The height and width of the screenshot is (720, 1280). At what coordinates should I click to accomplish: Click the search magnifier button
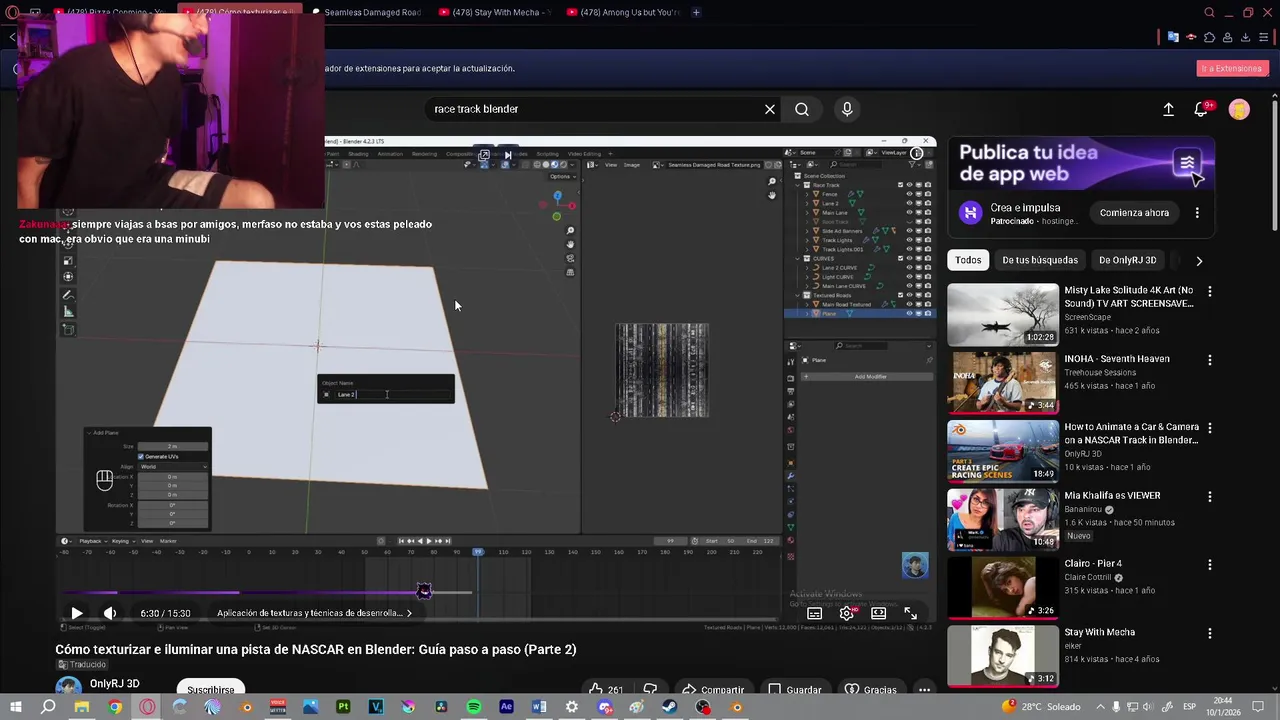(802, 109)
